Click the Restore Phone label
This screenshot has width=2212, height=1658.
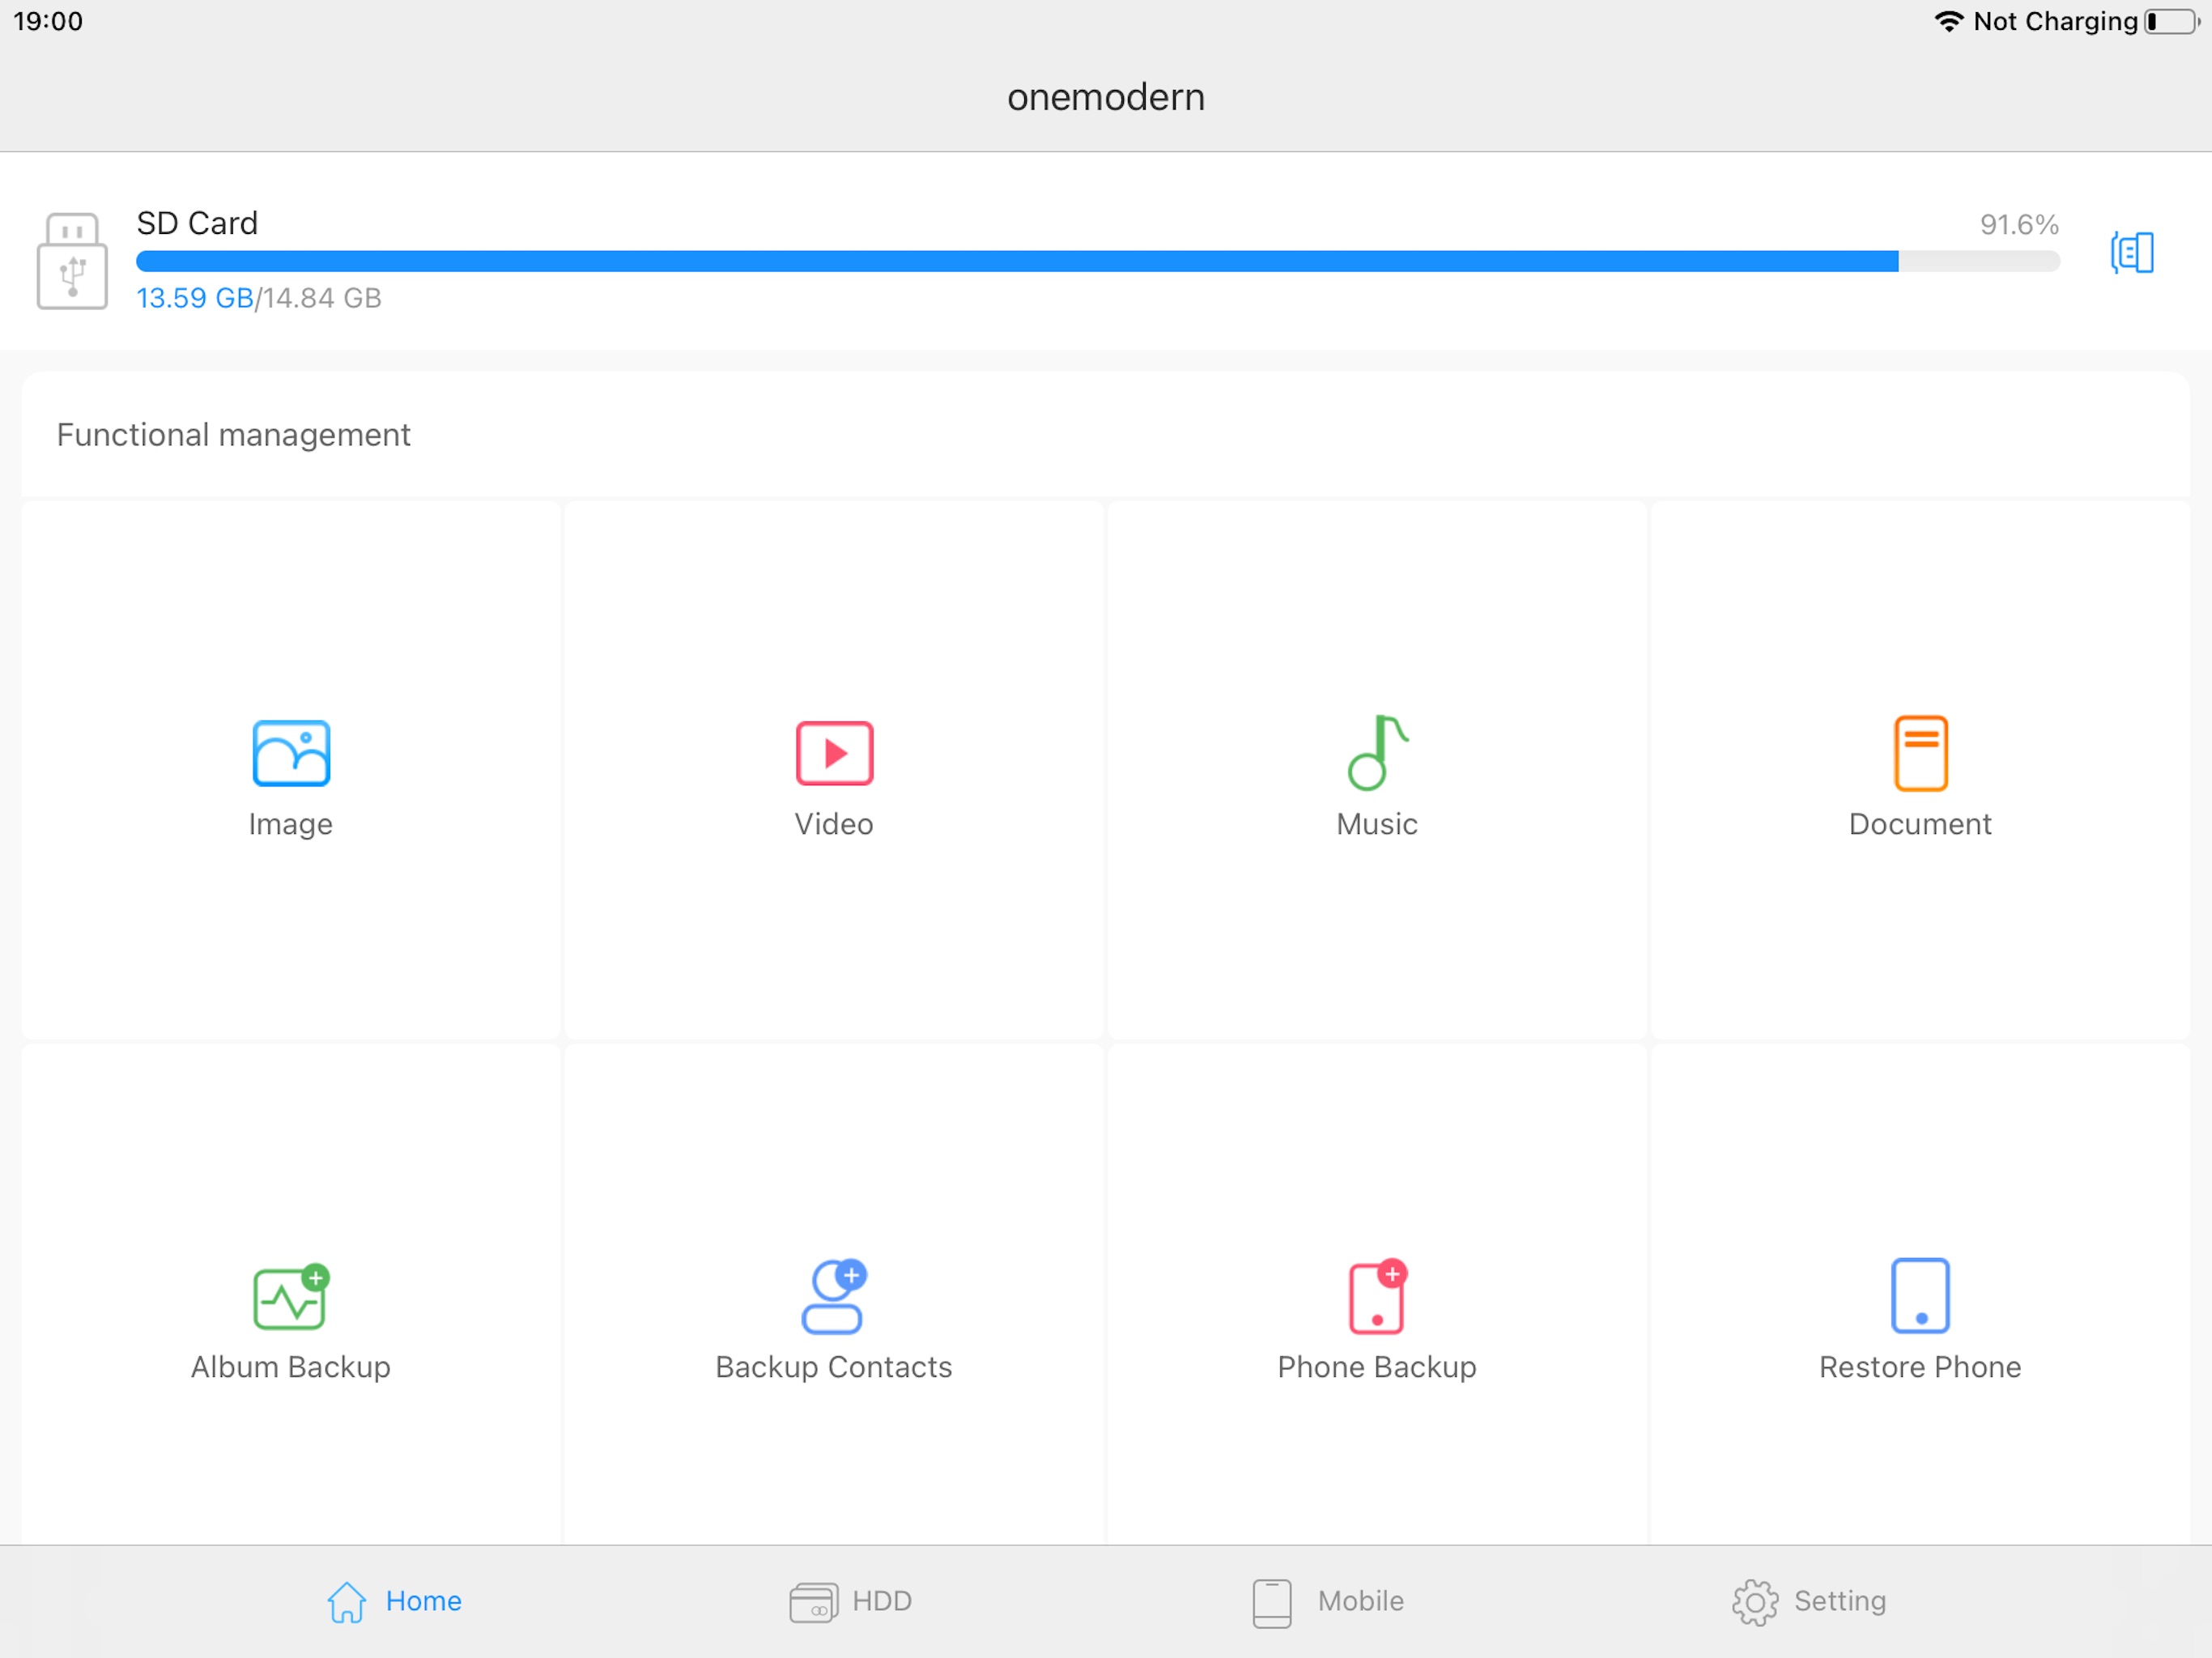pos(1920,1367)
